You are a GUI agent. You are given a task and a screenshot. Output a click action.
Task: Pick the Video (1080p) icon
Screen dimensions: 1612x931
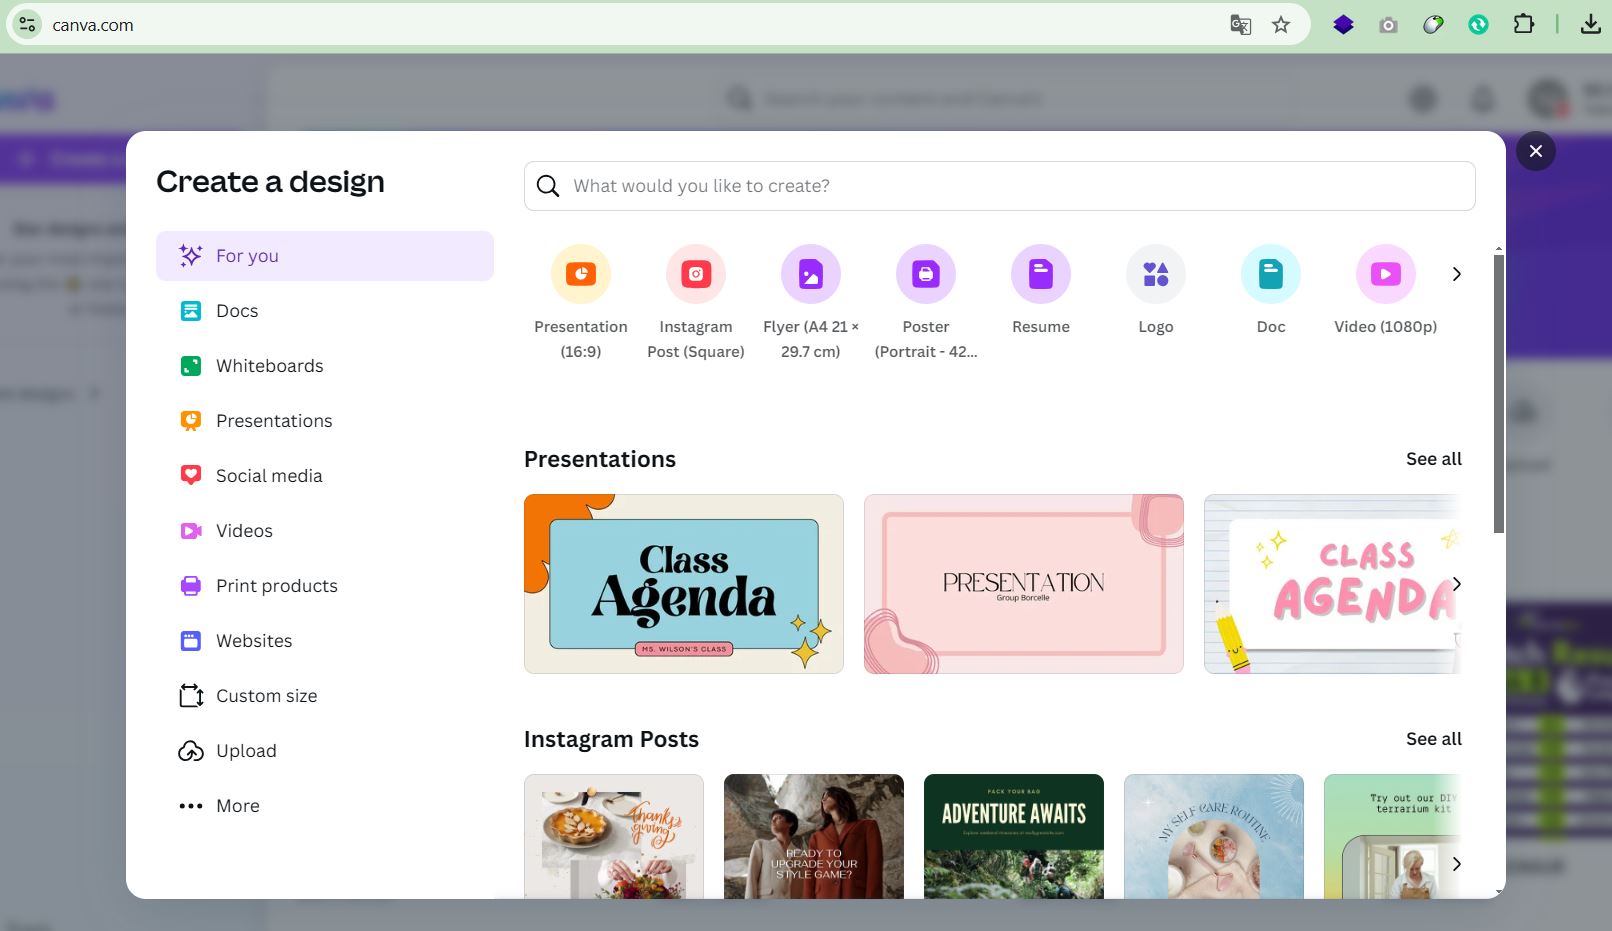coord(1386,274)
